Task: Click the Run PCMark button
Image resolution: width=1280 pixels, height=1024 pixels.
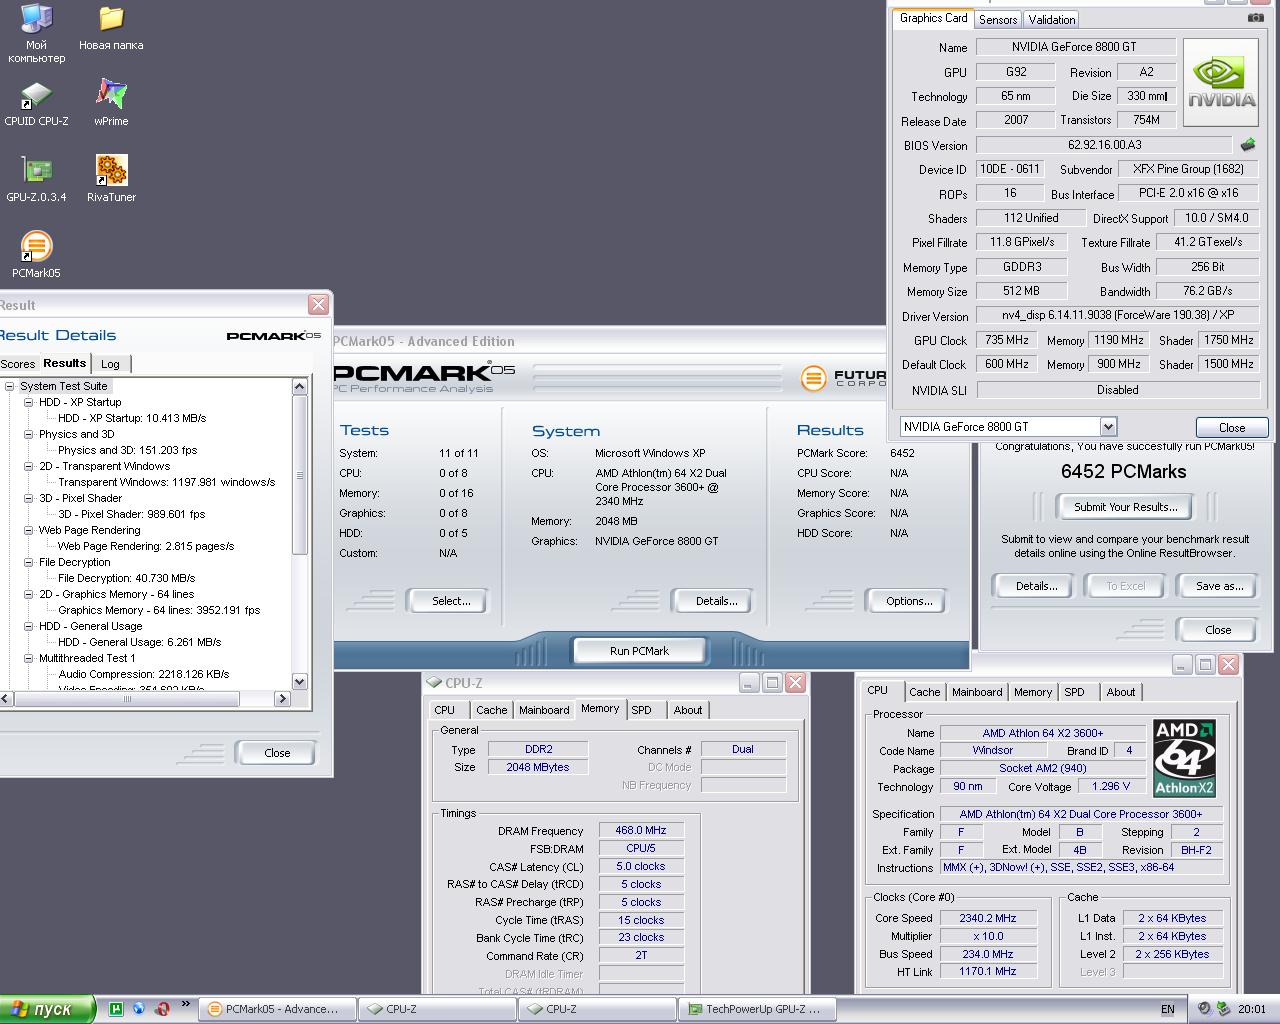Action: coord(639,651)
